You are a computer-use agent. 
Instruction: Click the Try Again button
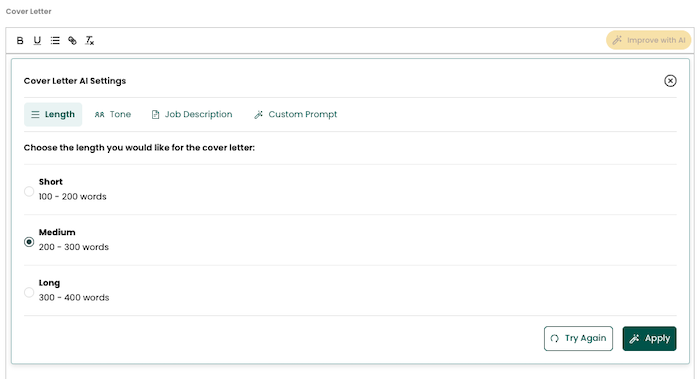(x=578, y=338)
